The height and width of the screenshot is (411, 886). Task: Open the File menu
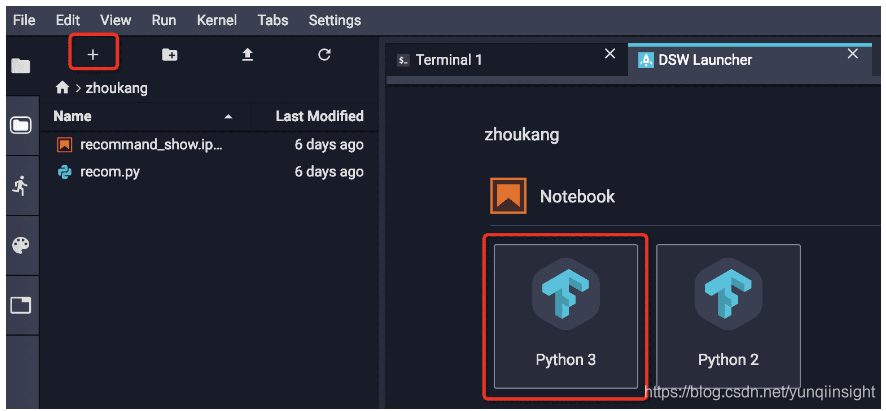24,20
